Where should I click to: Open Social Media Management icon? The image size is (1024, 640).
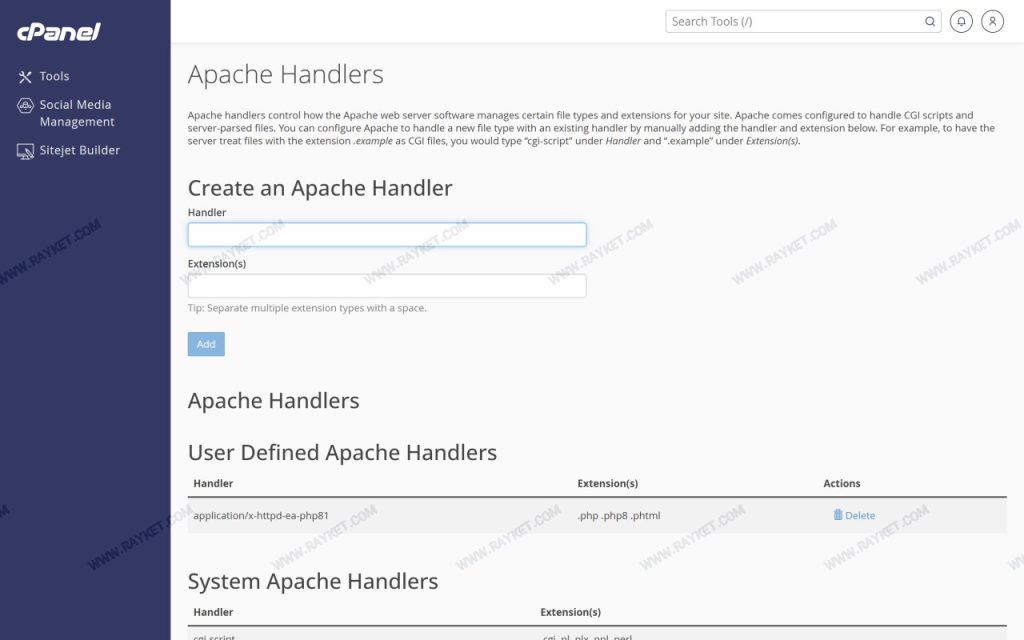pos(25,105)
